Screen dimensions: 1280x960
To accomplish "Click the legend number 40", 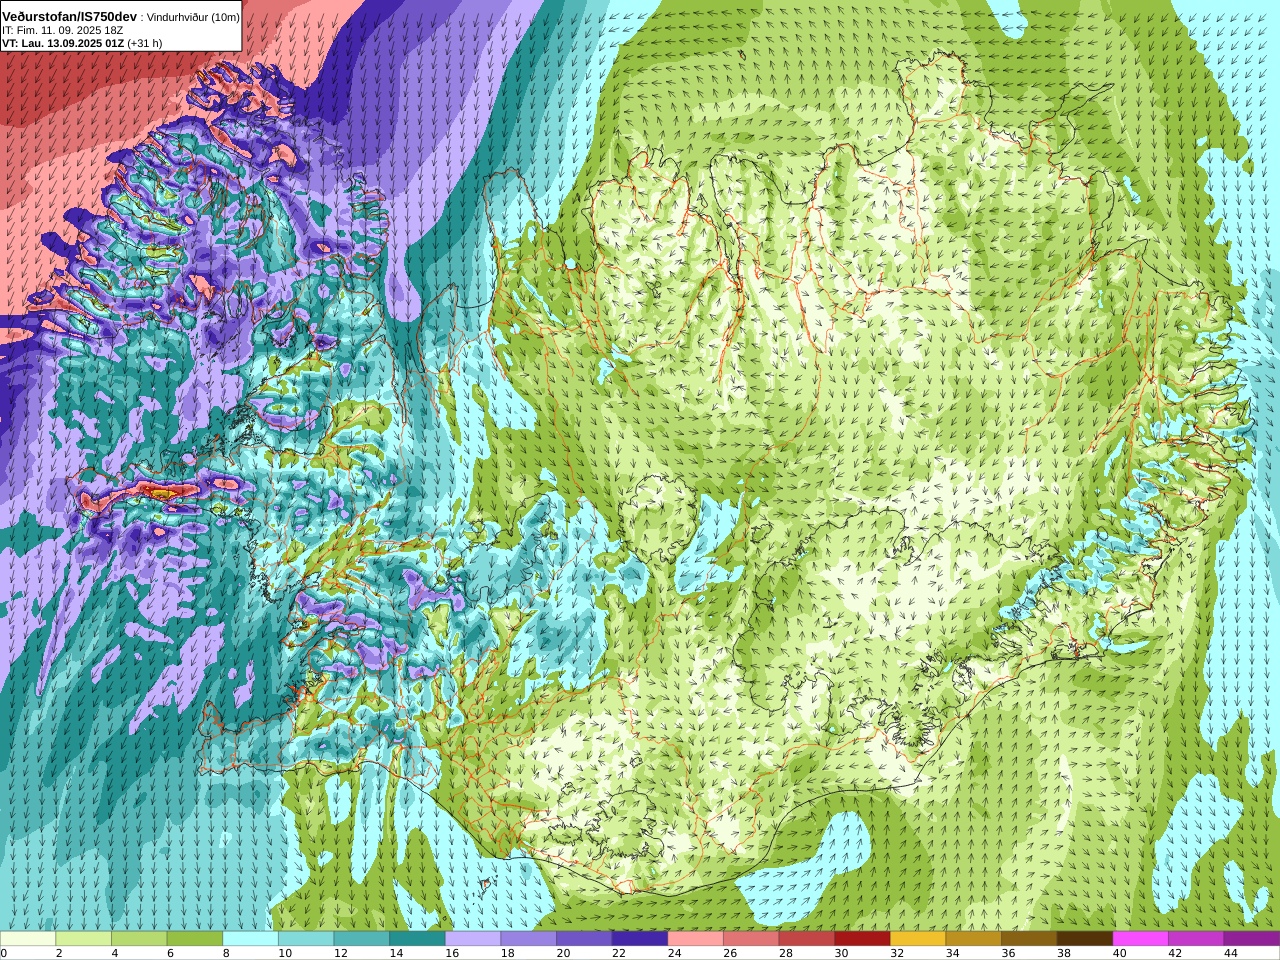I will (x=1119, y=953).
